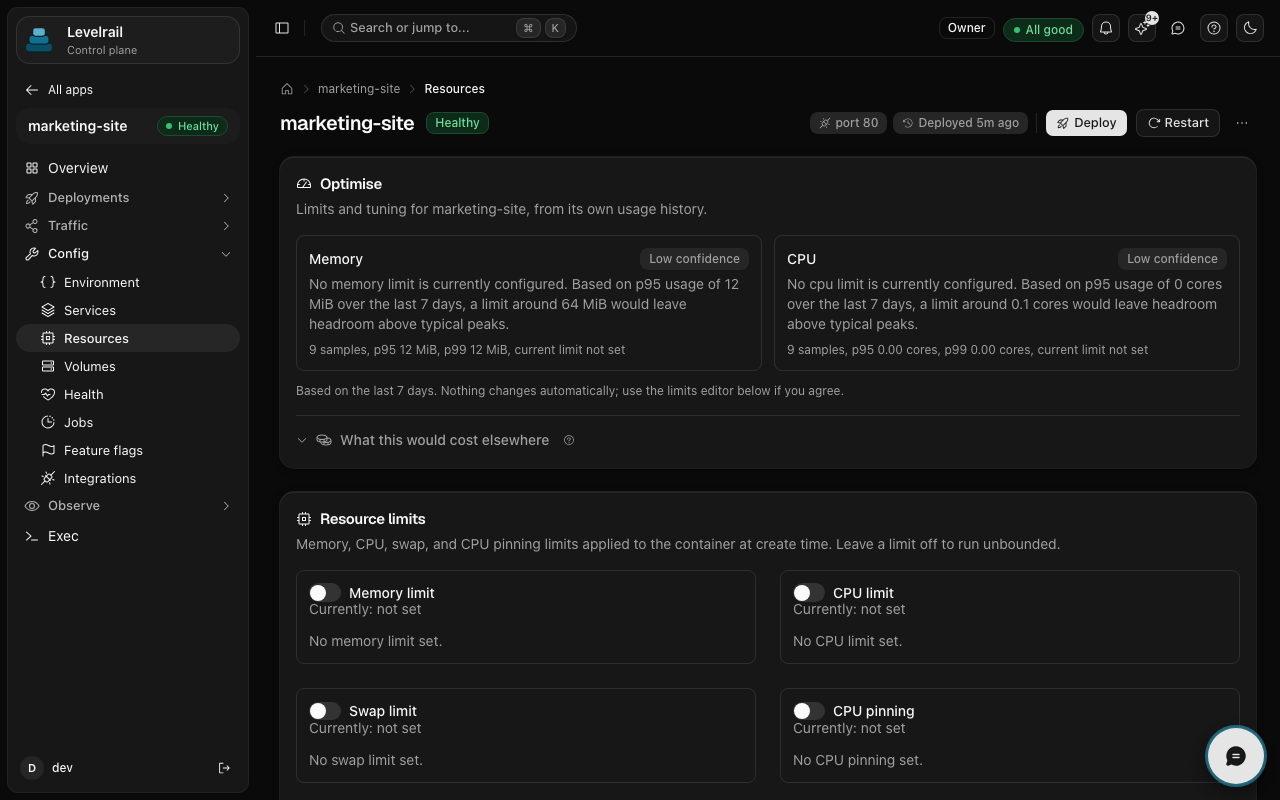Viewport: 1280px width, 800px height.
Task: Open Services config page
Action: click(x=128, y=310)
